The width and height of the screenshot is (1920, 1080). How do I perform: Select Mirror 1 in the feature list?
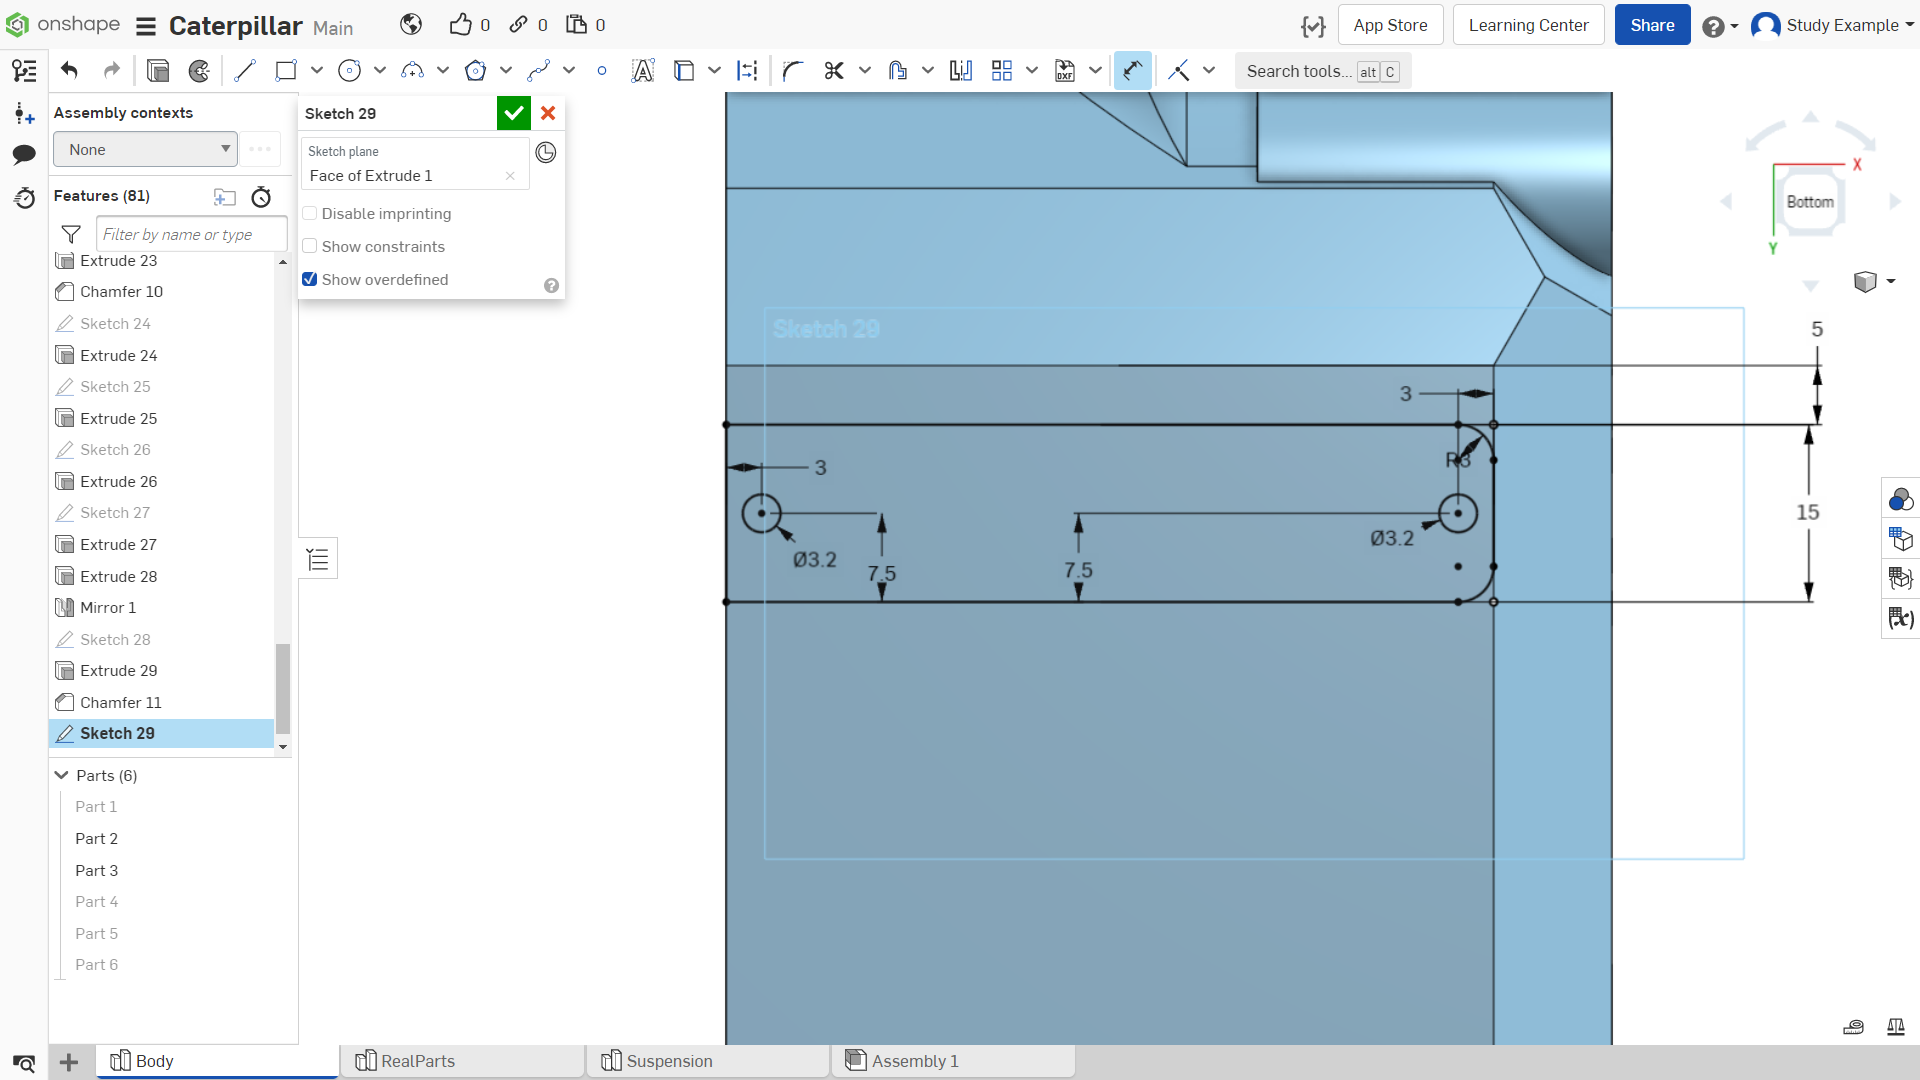(161, 607)
